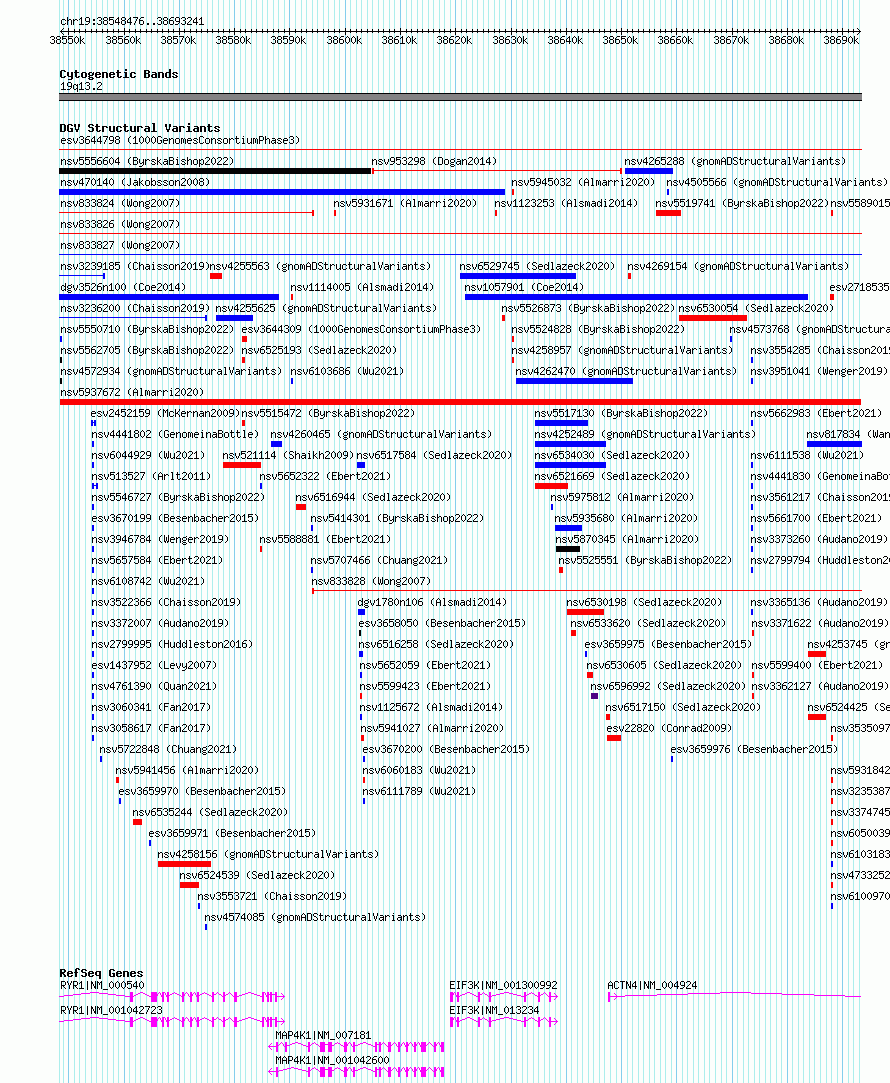Screen dimensions: 890x1083
Task: Click the nsv6530198 red variant bar
Action: [x=585, y=612]
